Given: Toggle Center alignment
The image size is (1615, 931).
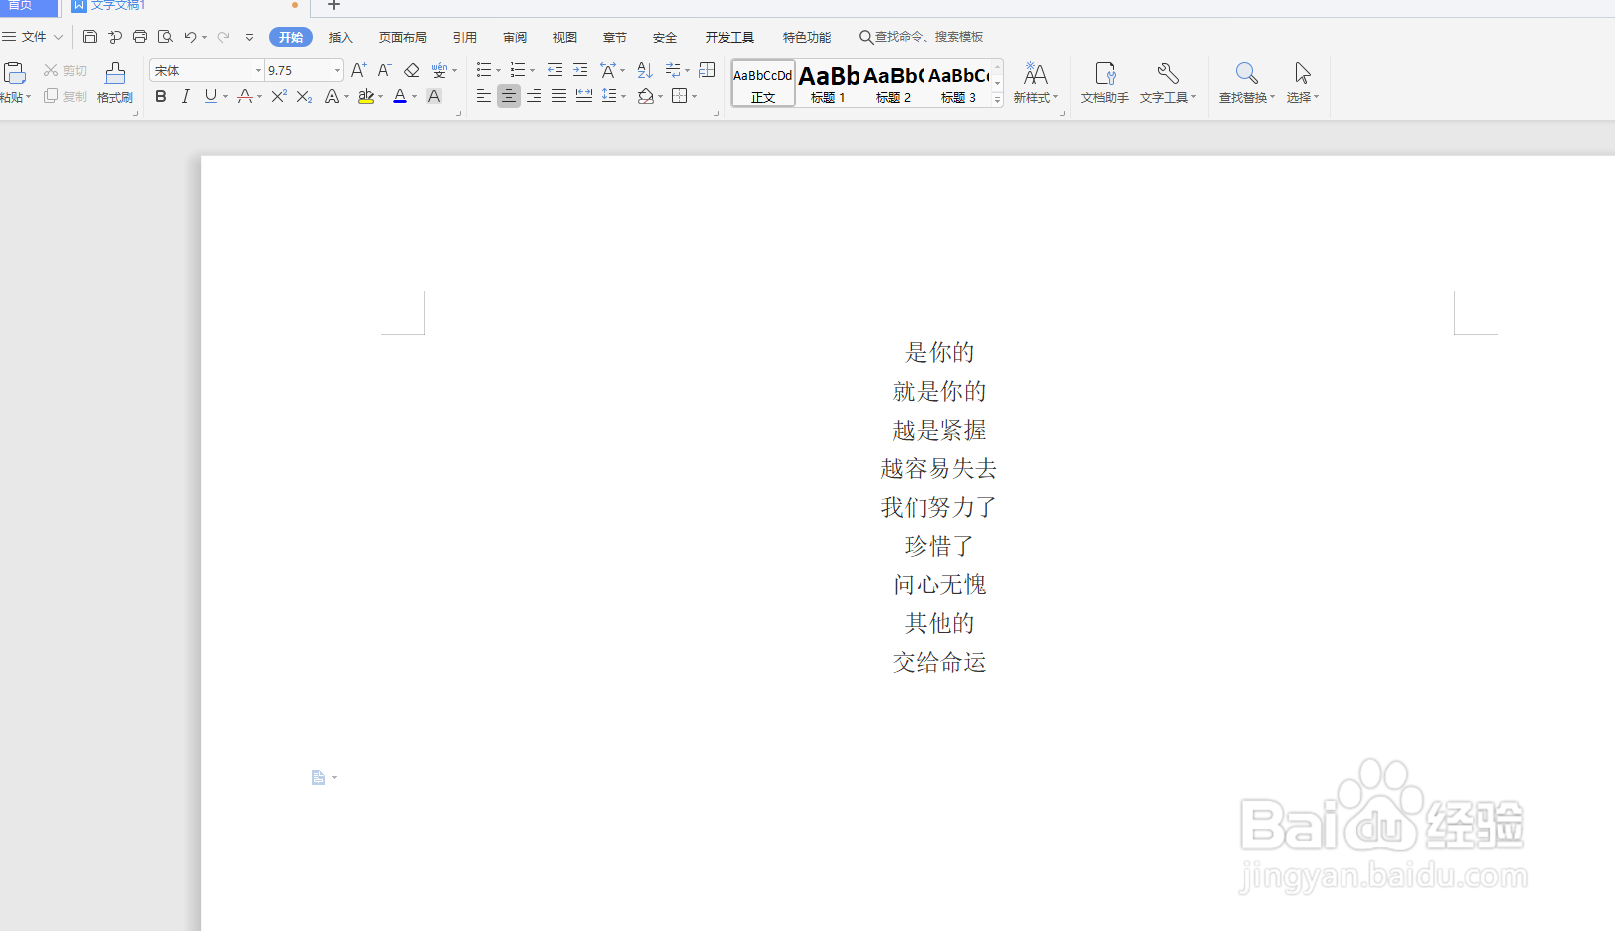Looking at the screenshot, I should (509, 96).
